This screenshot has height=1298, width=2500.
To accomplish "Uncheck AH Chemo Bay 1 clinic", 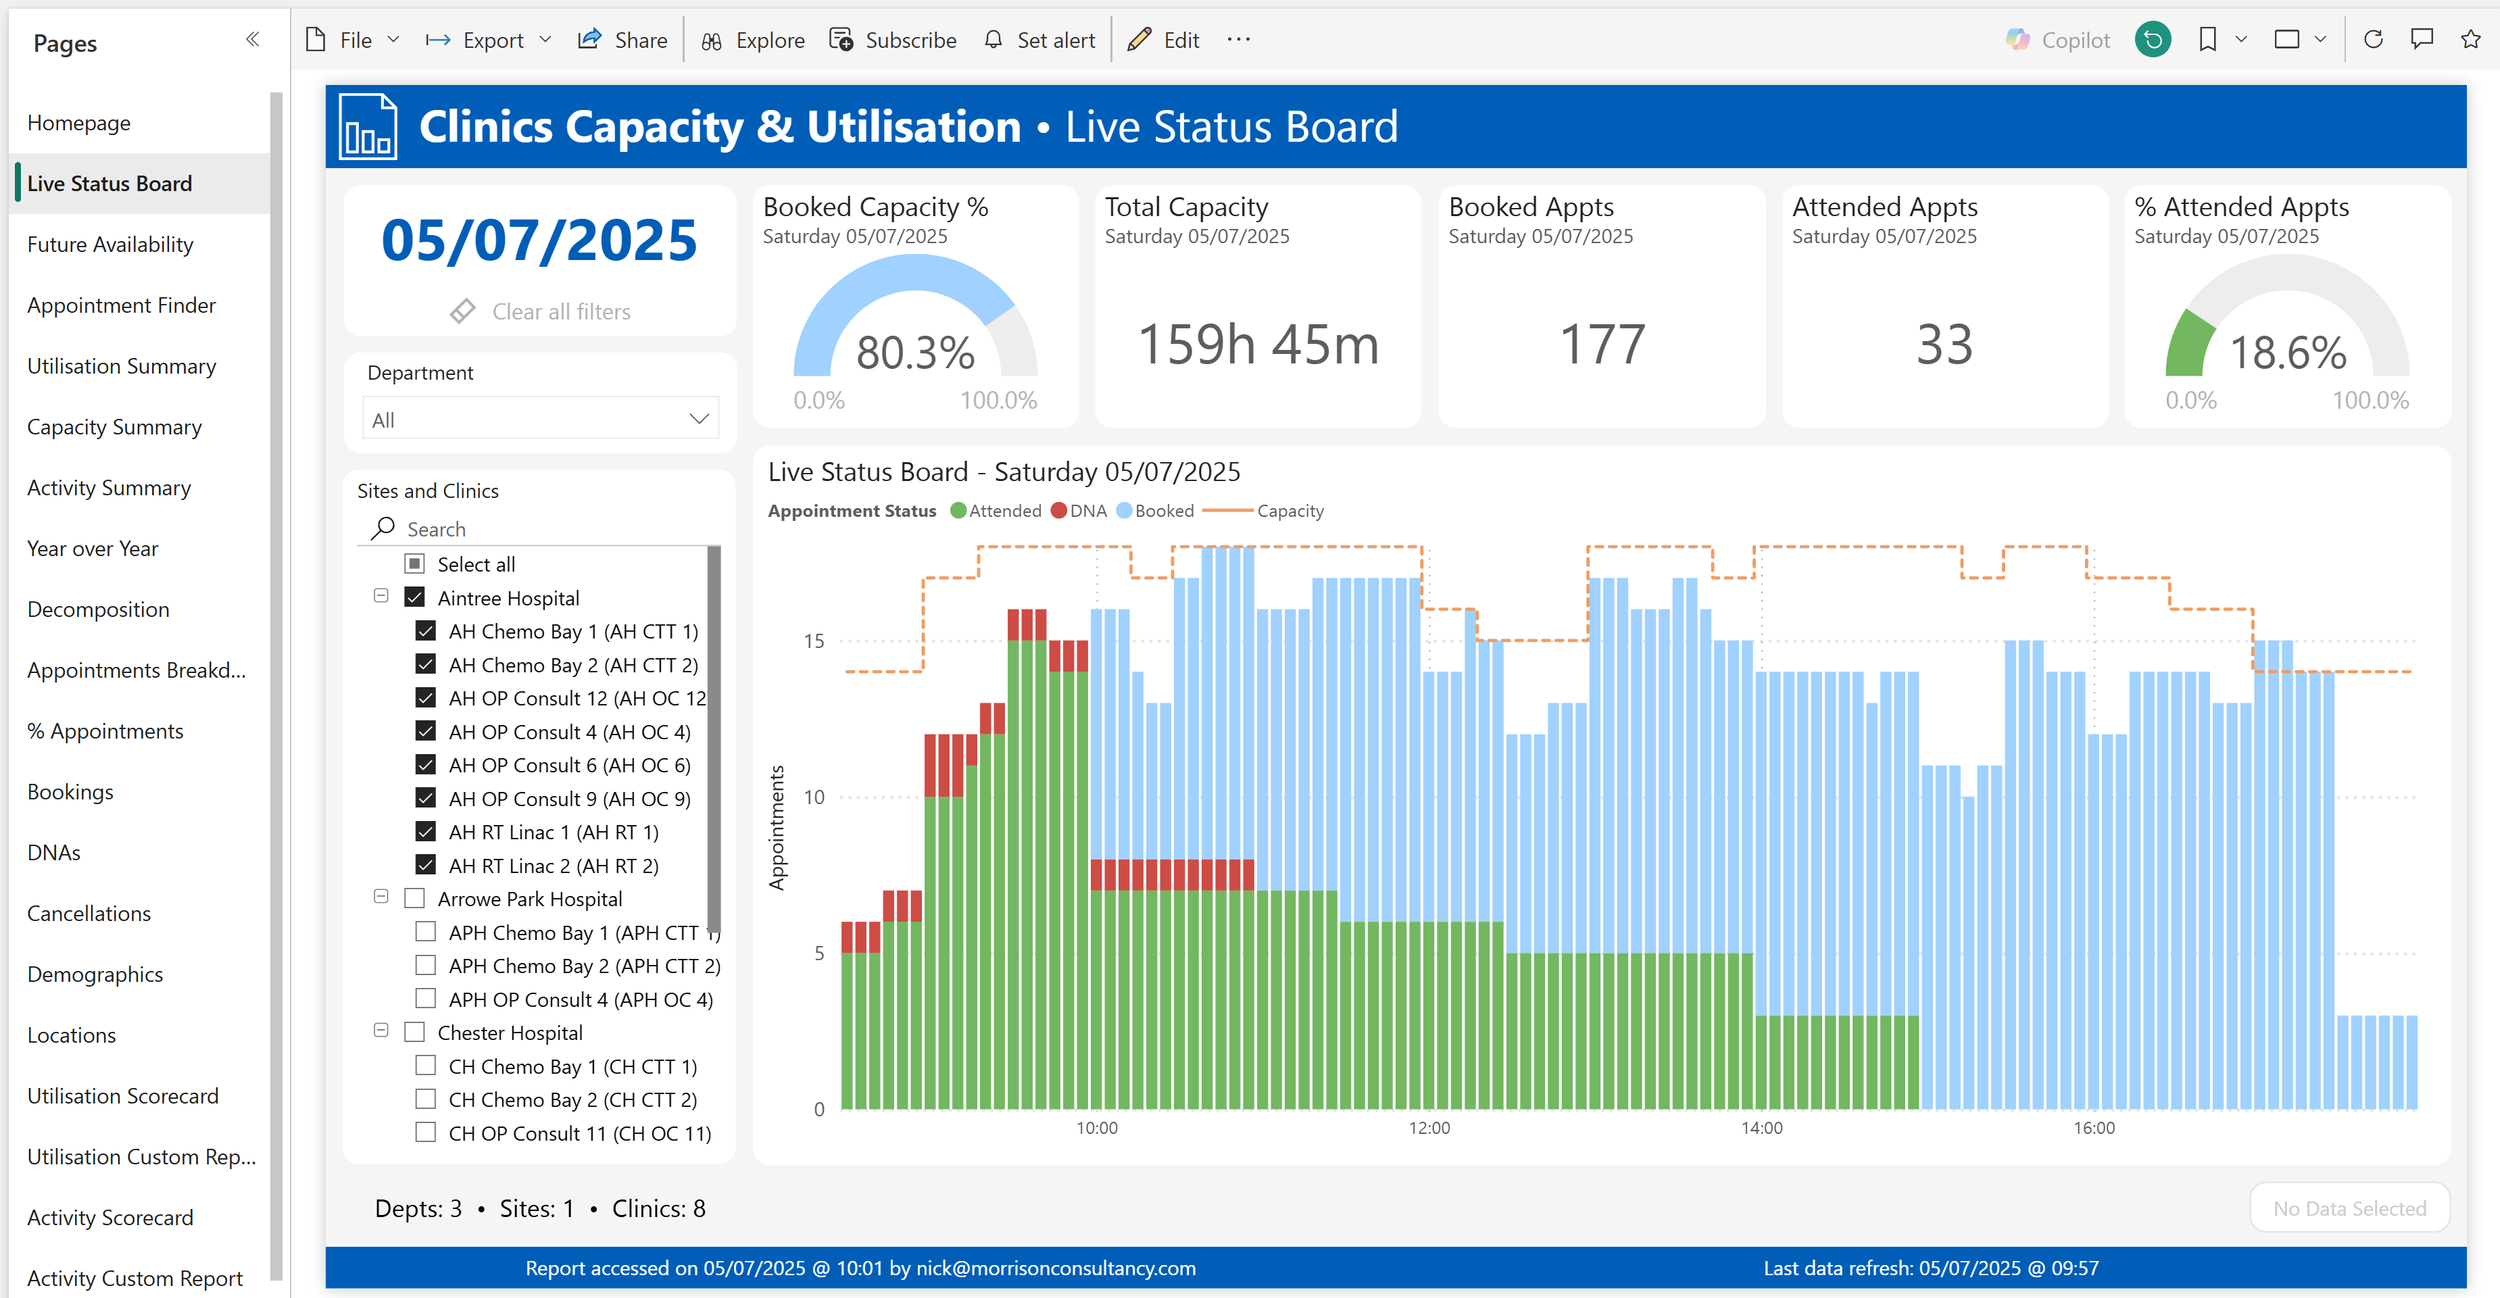I will pos(426,631).
